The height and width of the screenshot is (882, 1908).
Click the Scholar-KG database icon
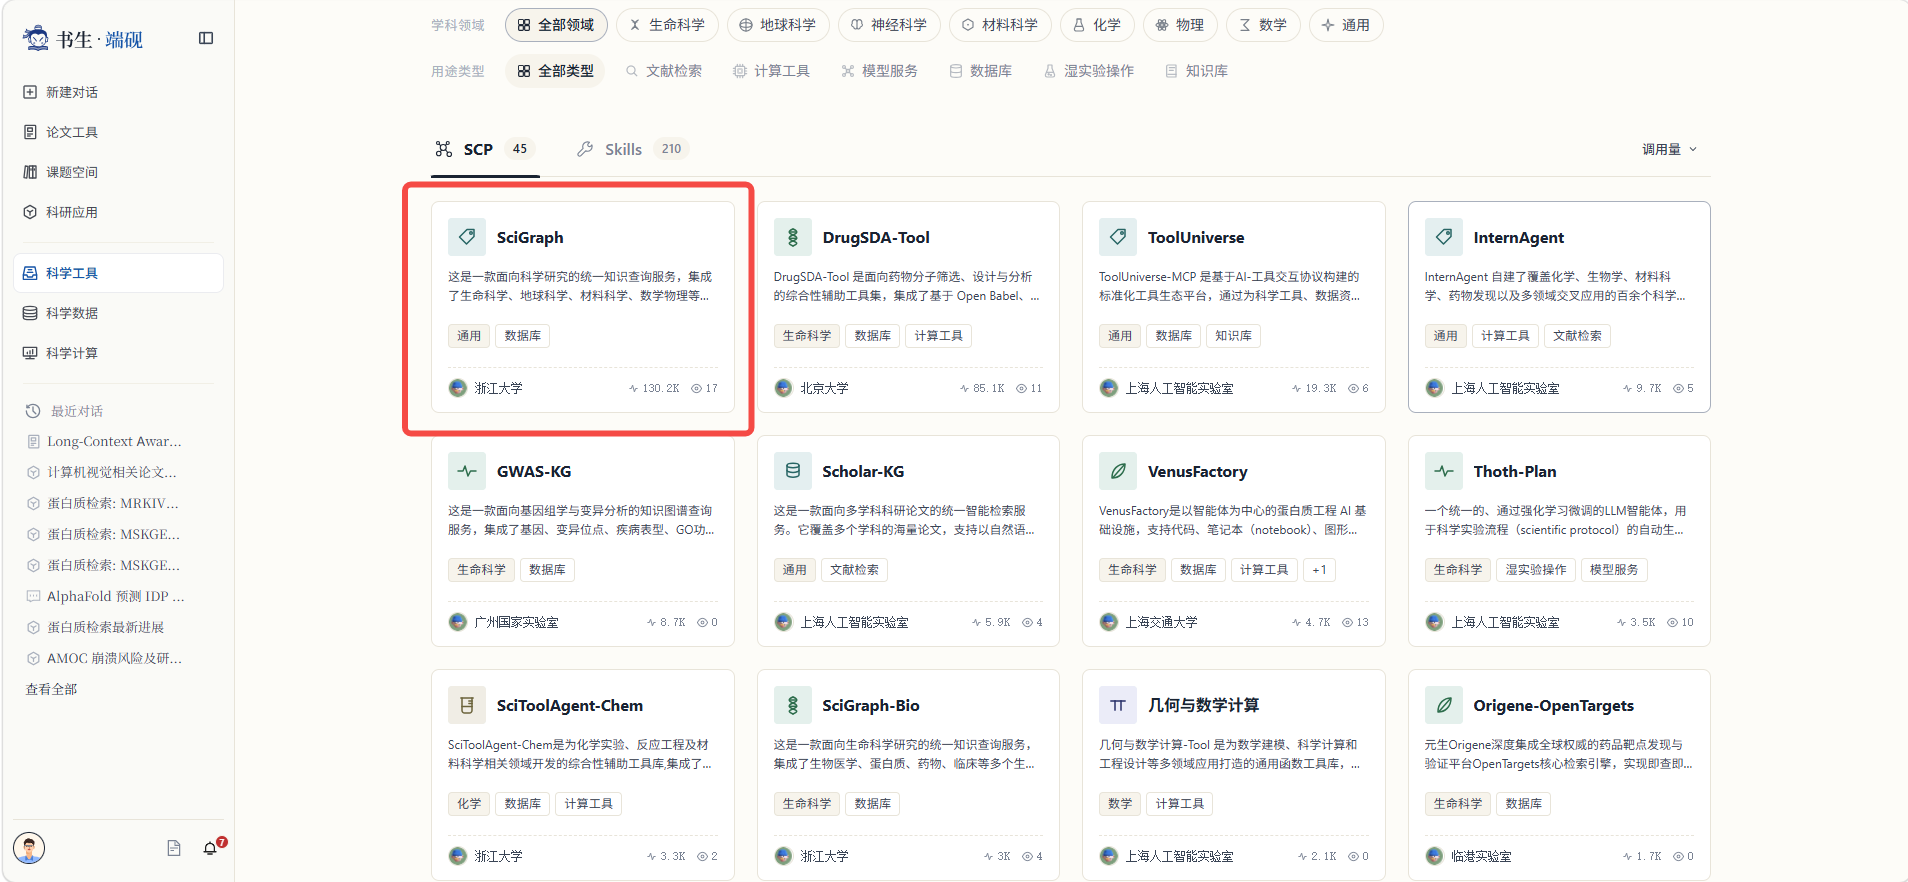(793, 471)
